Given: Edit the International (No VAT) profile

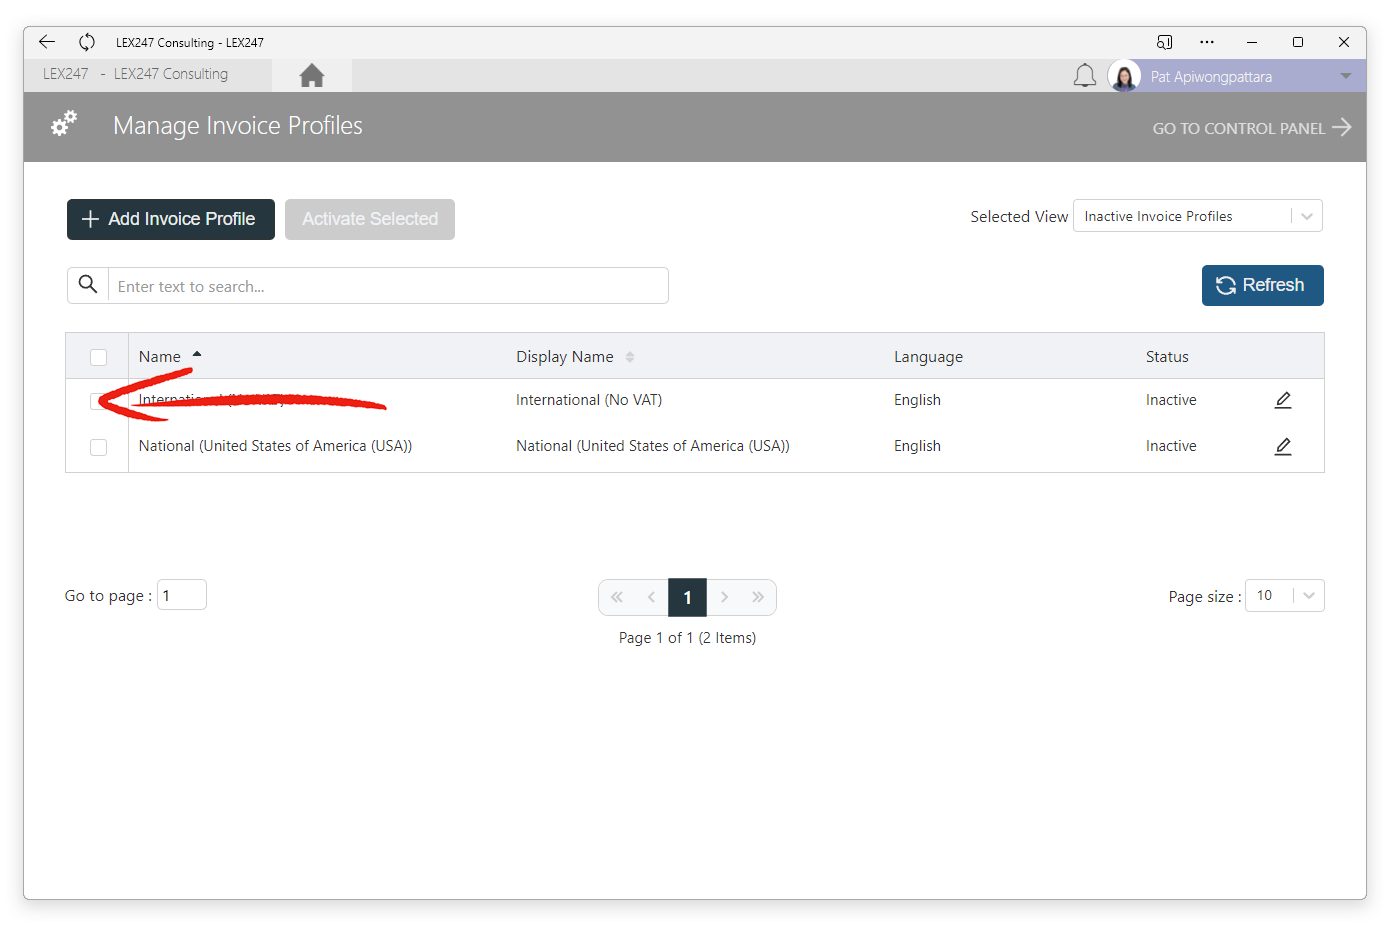Looking at the screenshot, I should pos(1283,400).
